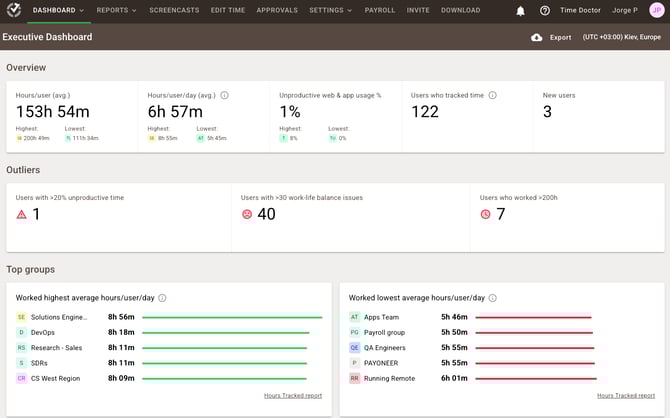The width and height of the screenshot is (670, 418).
Task: Expand the Reports dropdown menu
Action: [x=117, y=10]
